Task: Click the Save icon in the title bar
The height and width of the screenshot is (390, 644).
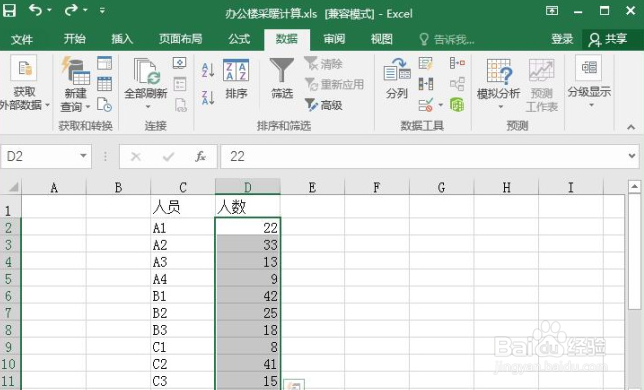Action: point(9,11)
